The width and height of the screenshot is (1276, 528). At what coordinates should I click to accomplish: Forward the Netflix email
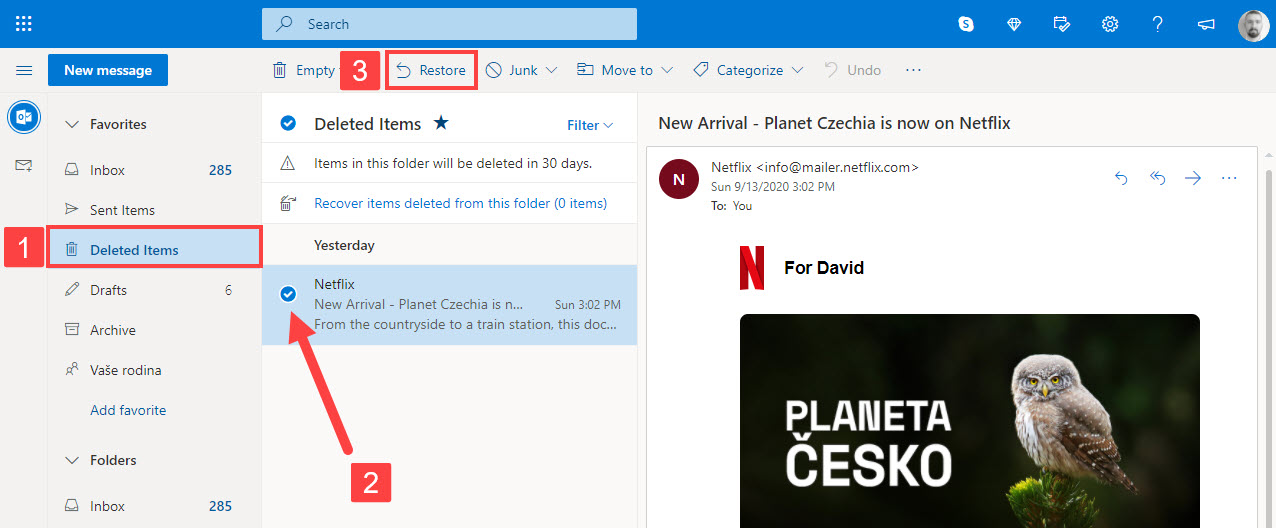[x=1193, y=178]
